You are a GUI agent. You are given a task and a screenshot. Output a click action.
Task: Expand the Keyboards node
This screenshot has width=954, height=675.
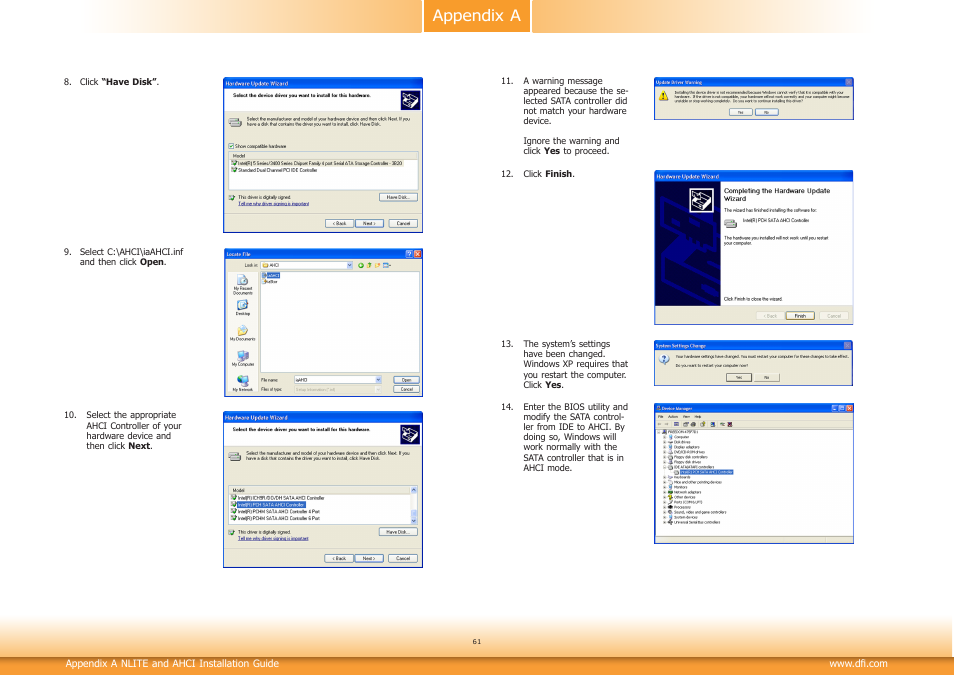coord(664,477)
